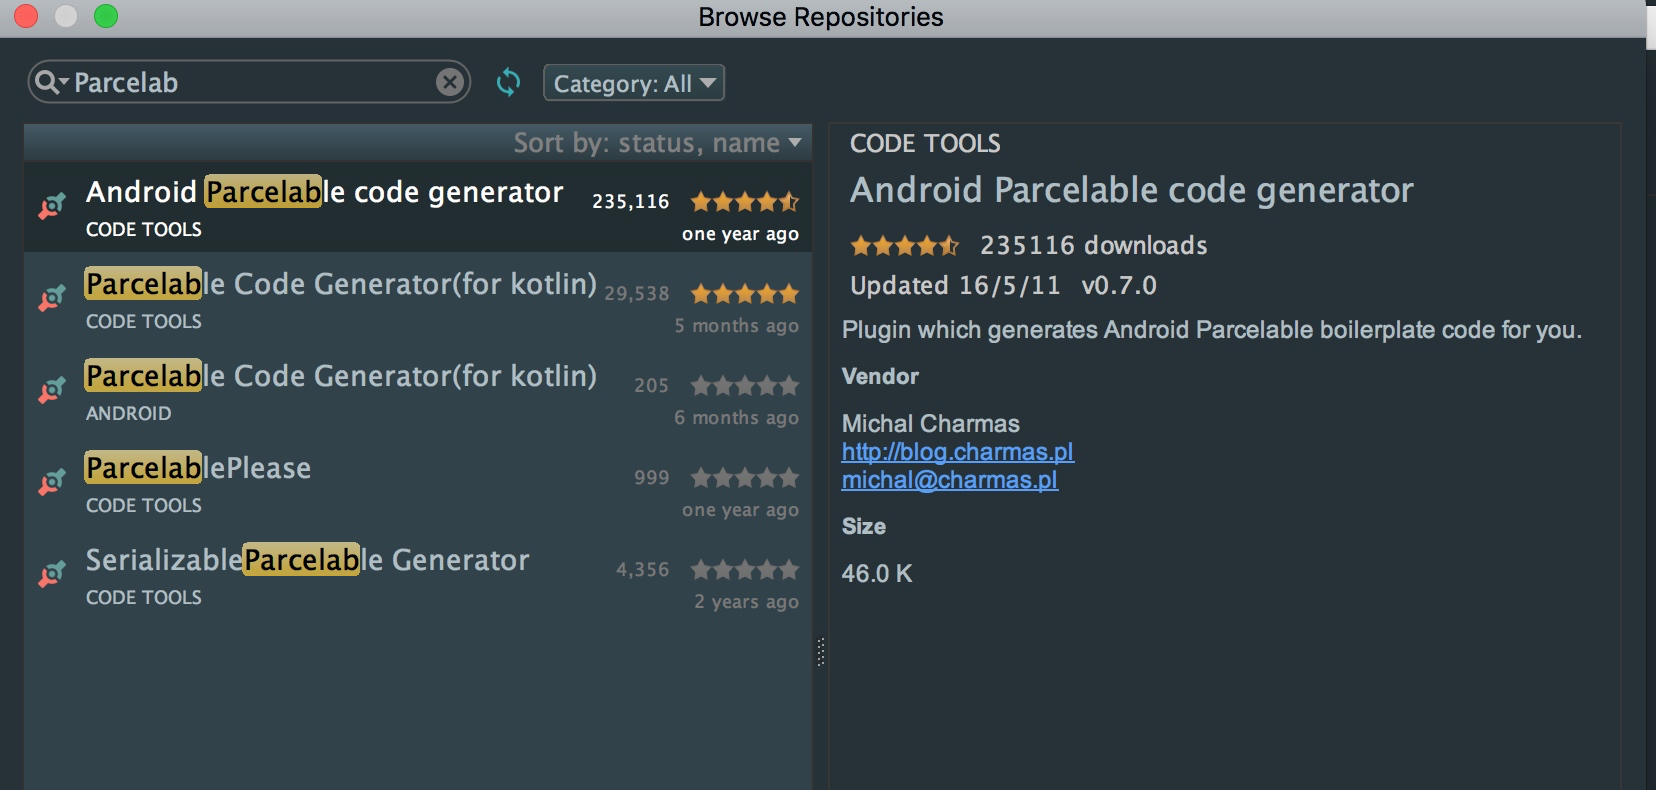Click the 'Michal Charmas' vendor name

[931, 424]
